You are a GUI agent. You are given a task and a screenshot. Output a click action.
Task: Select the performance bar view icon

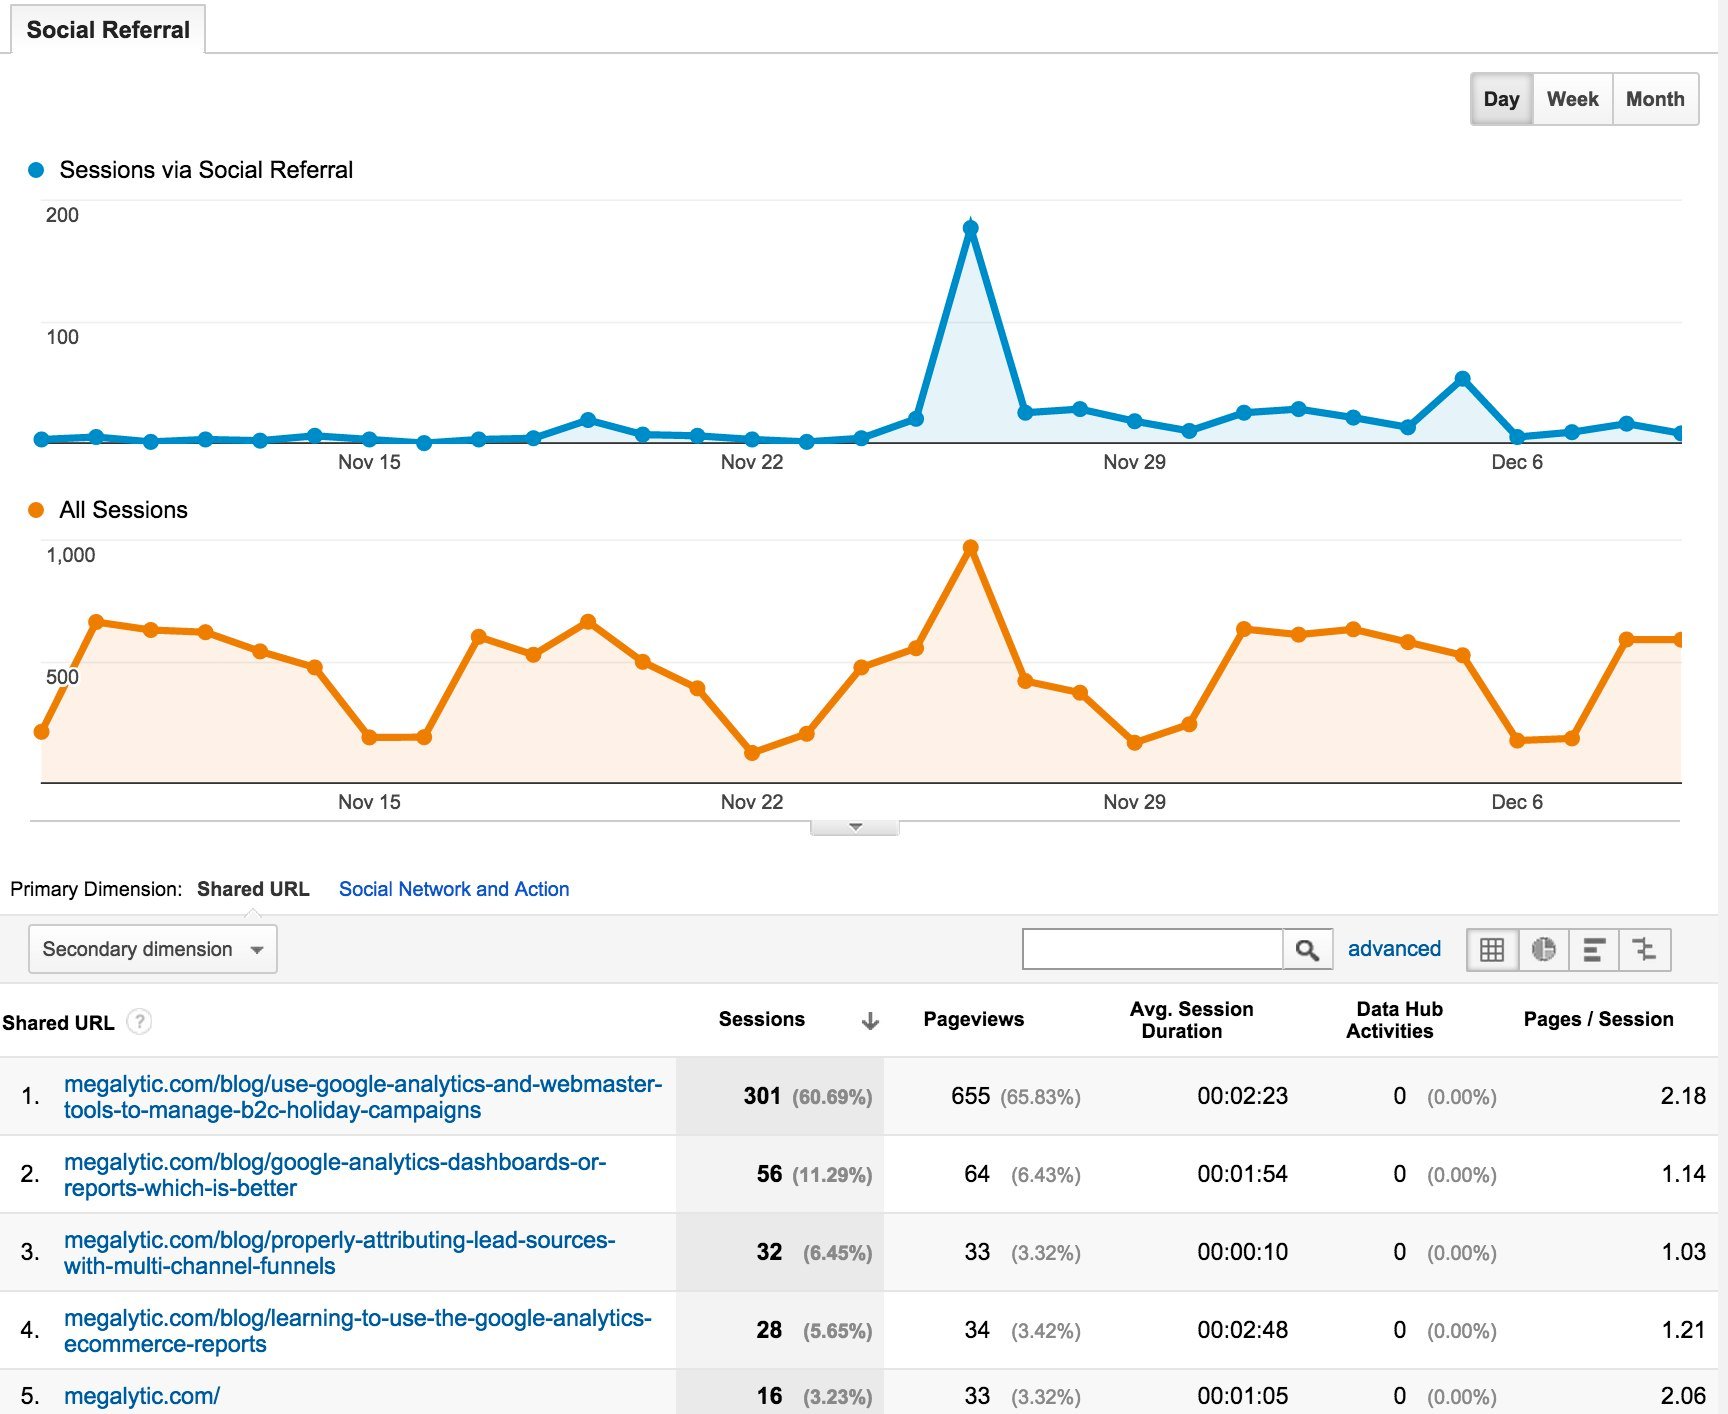click(x=1594, y=948)
